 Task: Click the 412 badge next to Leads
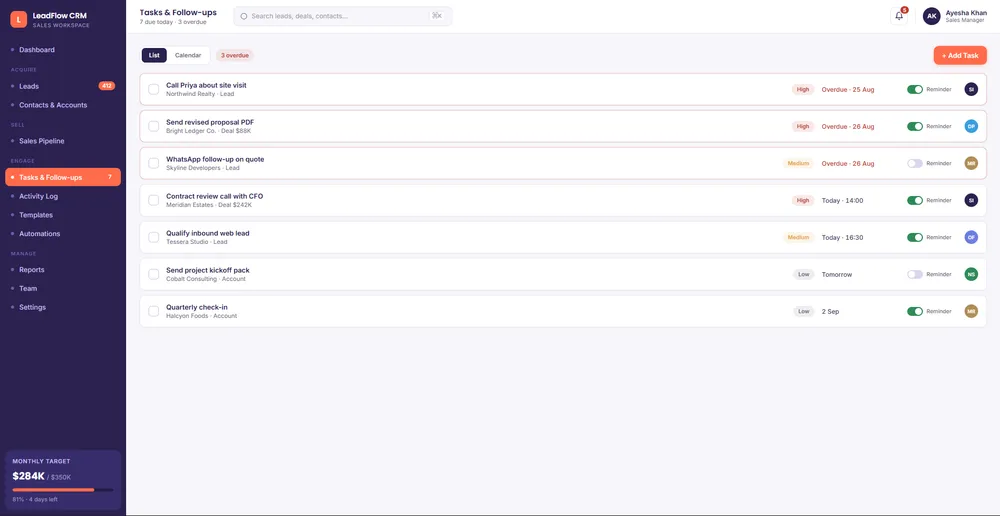click(107, 86)
